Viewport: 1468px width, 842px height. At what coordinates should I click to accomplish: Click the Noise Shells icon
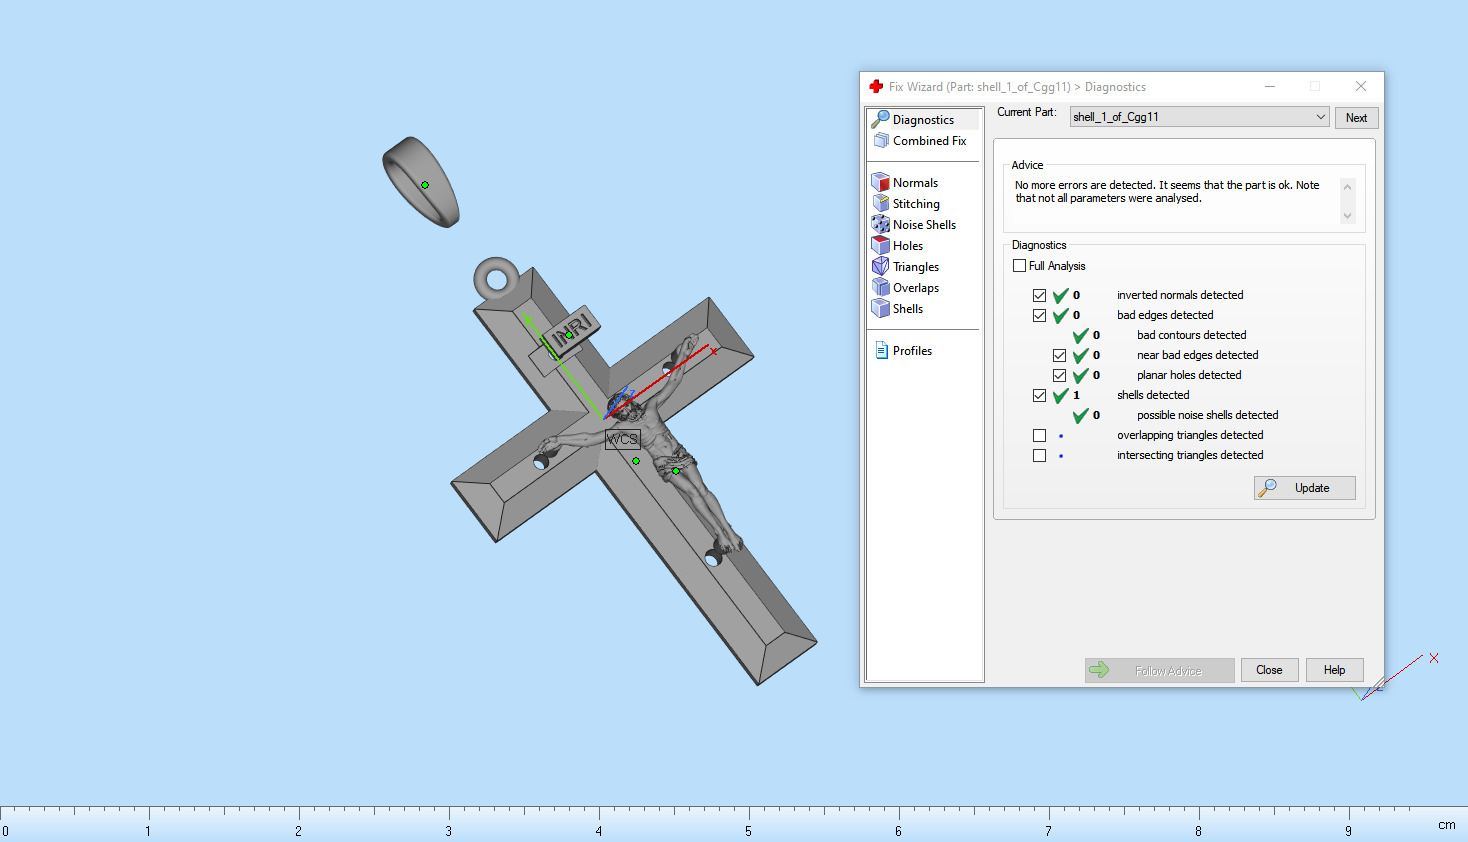(880, 224)
